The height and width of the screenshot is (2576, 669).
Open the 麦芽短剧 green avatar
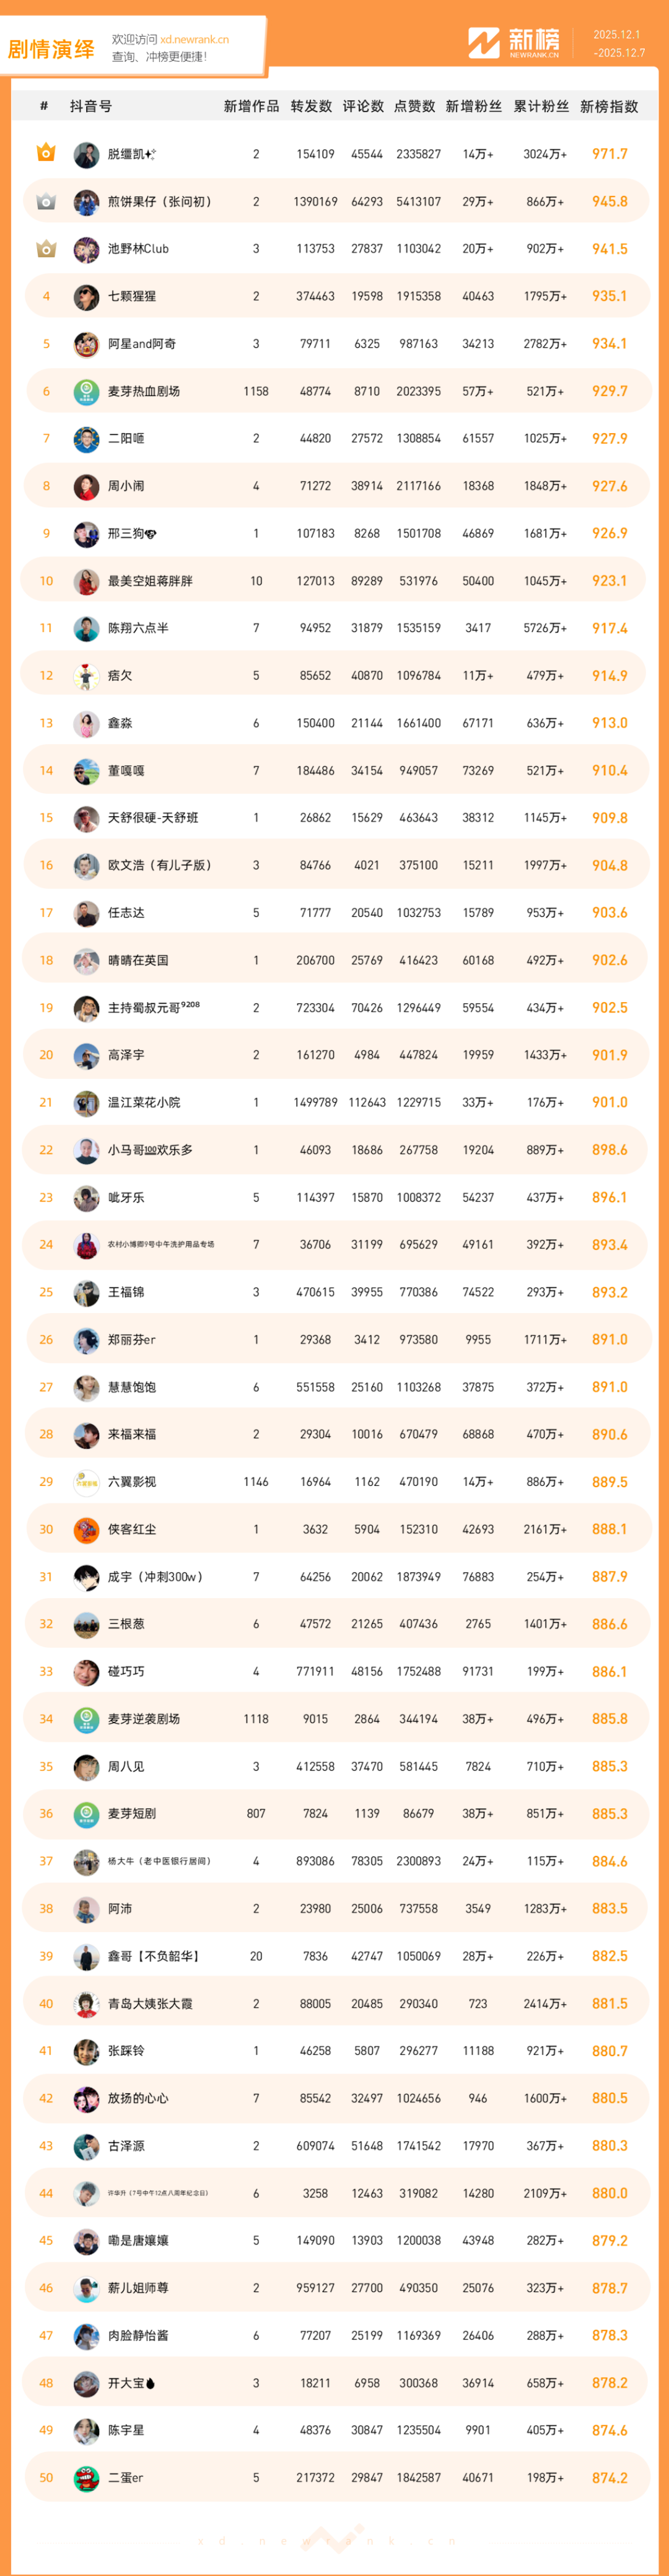pyautogui.click(x=86, y=1813)
